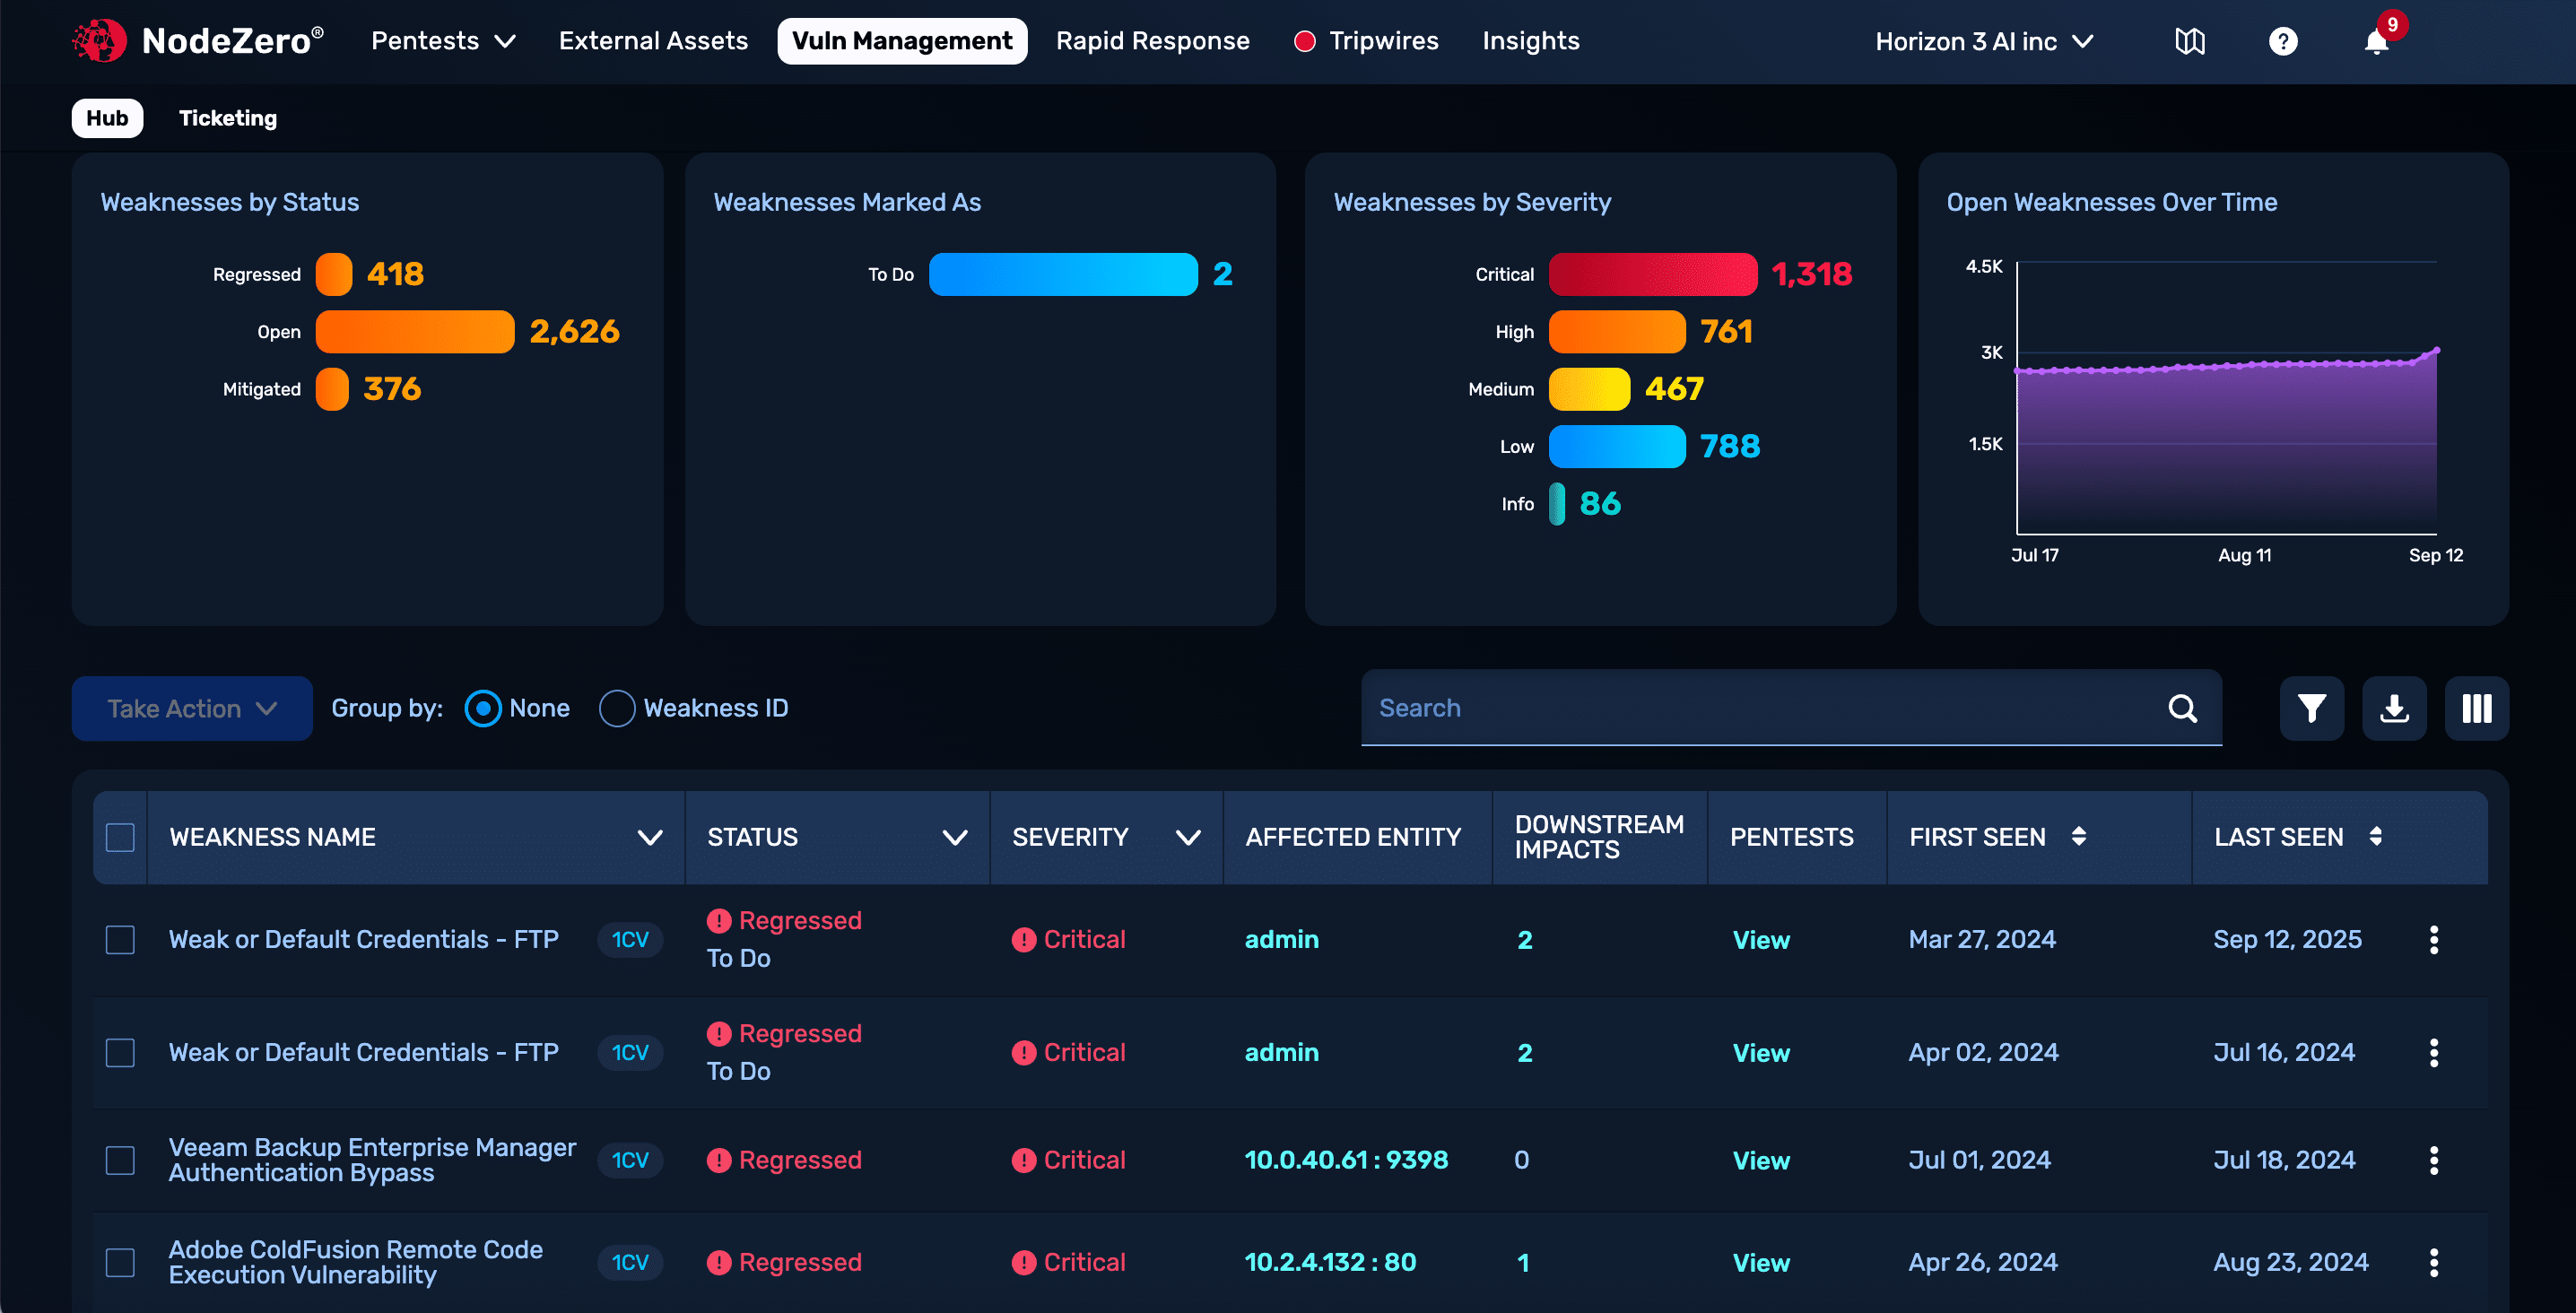
Task: Click the High severity orange bar
Action: 1617,332
